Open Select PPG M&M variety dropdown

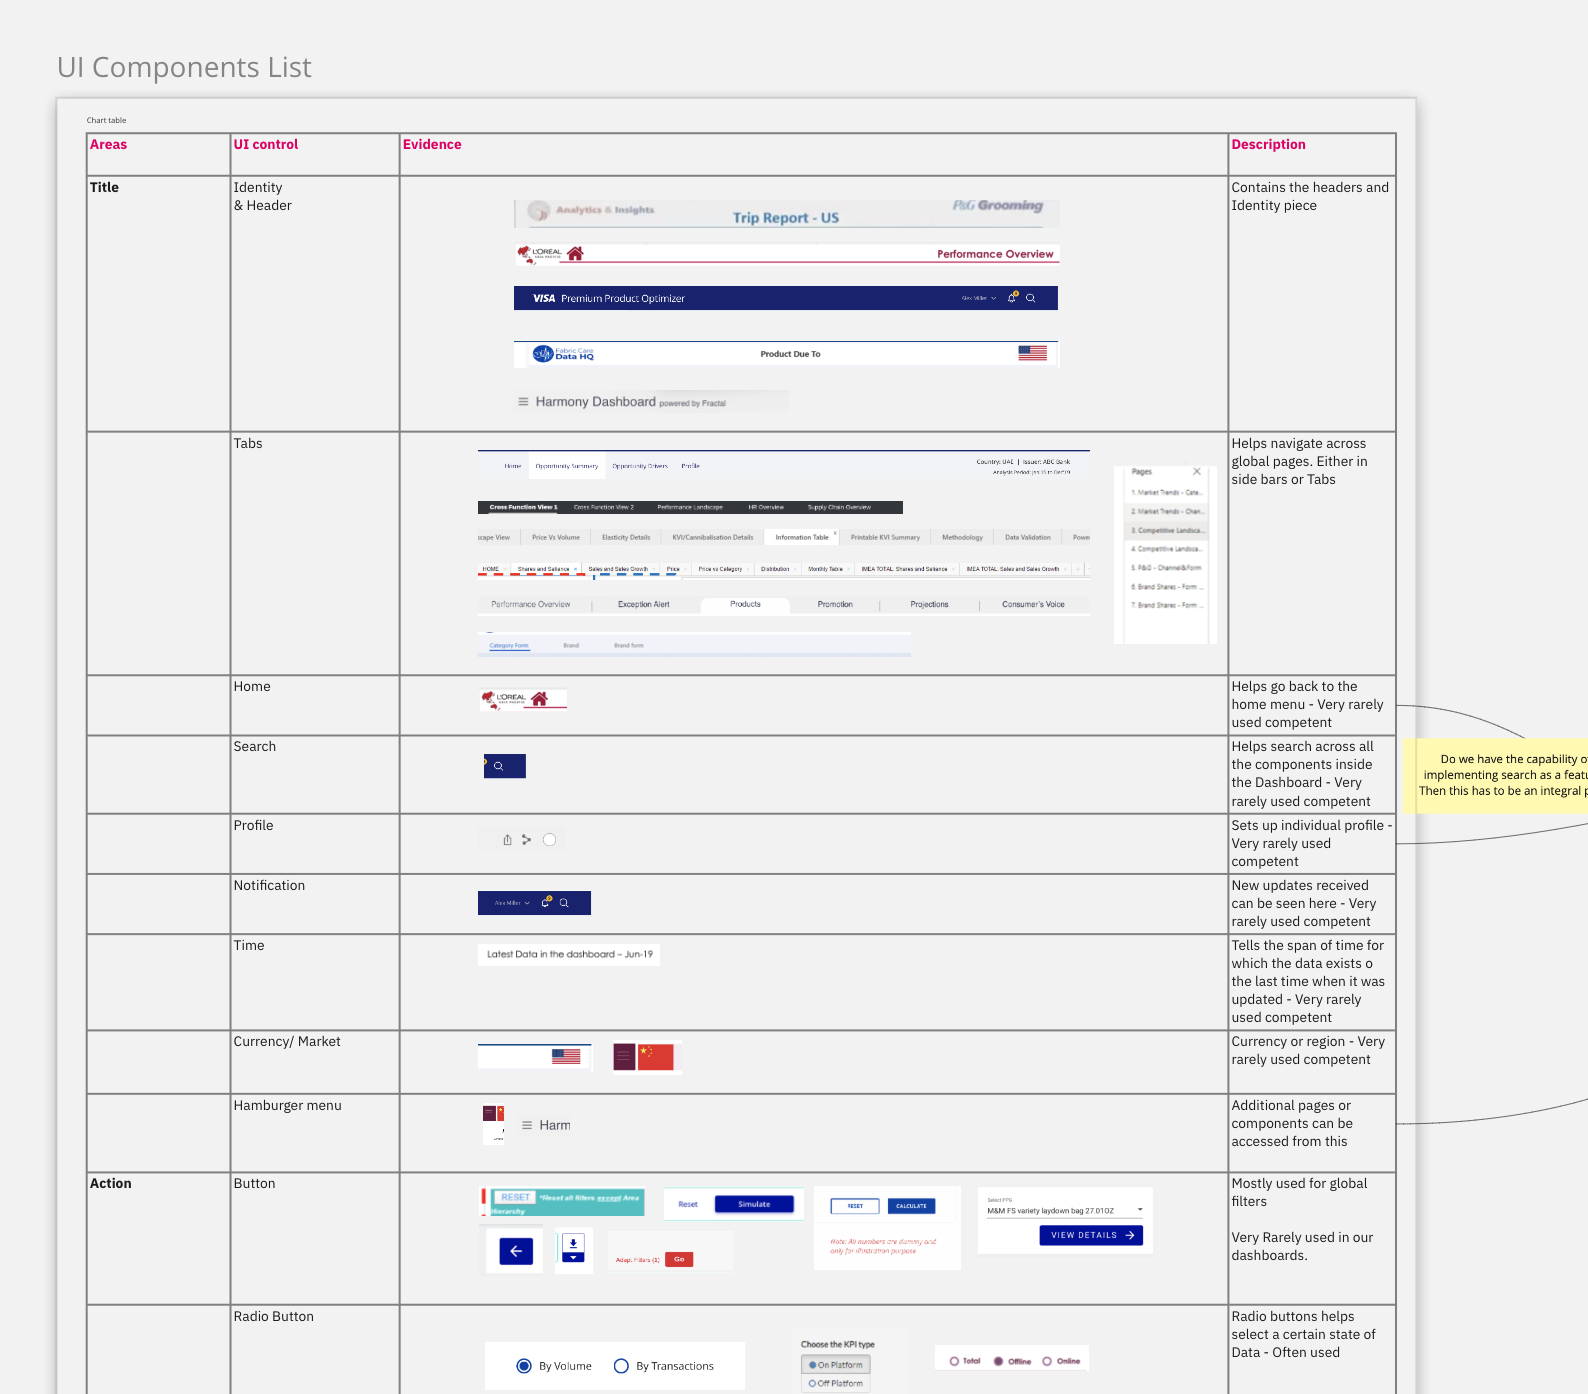tap(1065, 1210)
